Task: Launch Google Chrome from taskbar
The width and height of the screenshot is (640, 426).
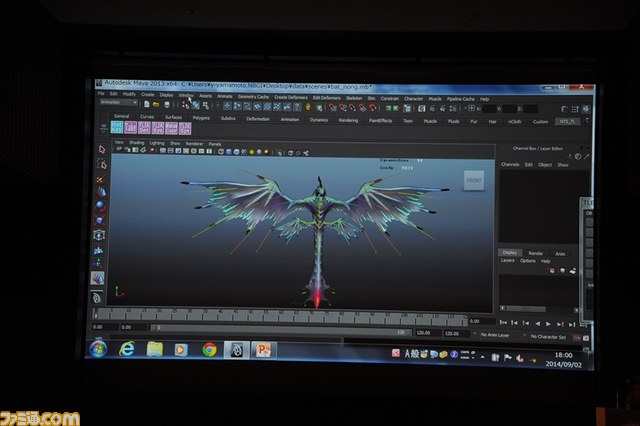Action: 208,349
